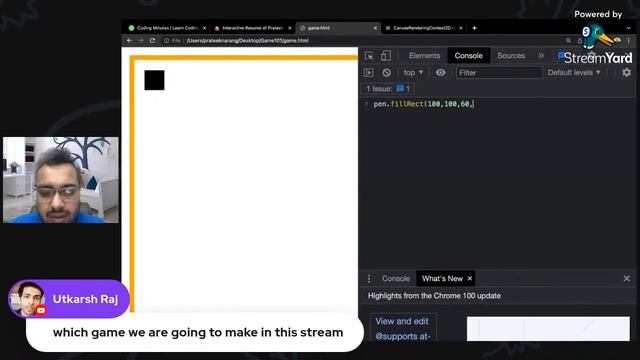Clear the console output
The image size is (640, 360).
pyautogui.click(x=387, y=73)
